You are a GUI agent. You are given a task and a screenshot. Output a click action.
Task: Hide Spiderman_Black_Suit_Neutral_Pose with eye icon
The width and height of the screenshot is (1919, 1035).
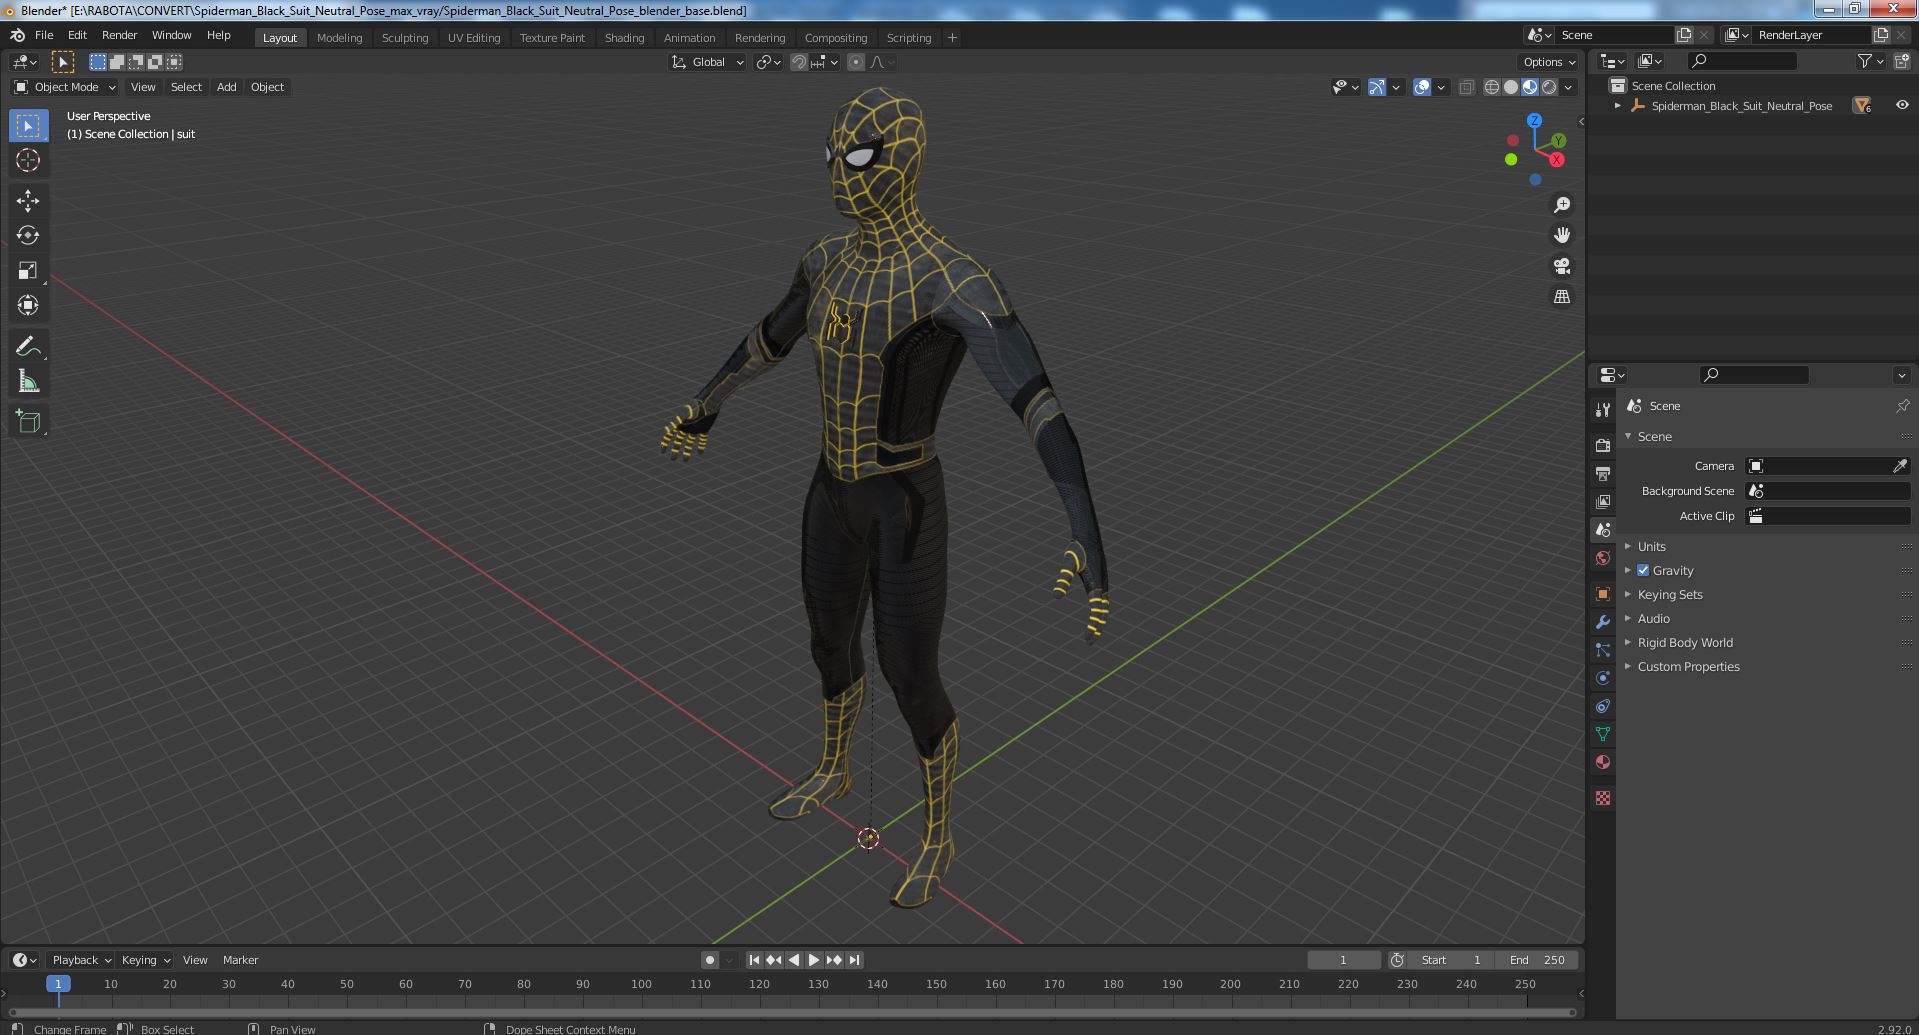tap(1902, 105)
